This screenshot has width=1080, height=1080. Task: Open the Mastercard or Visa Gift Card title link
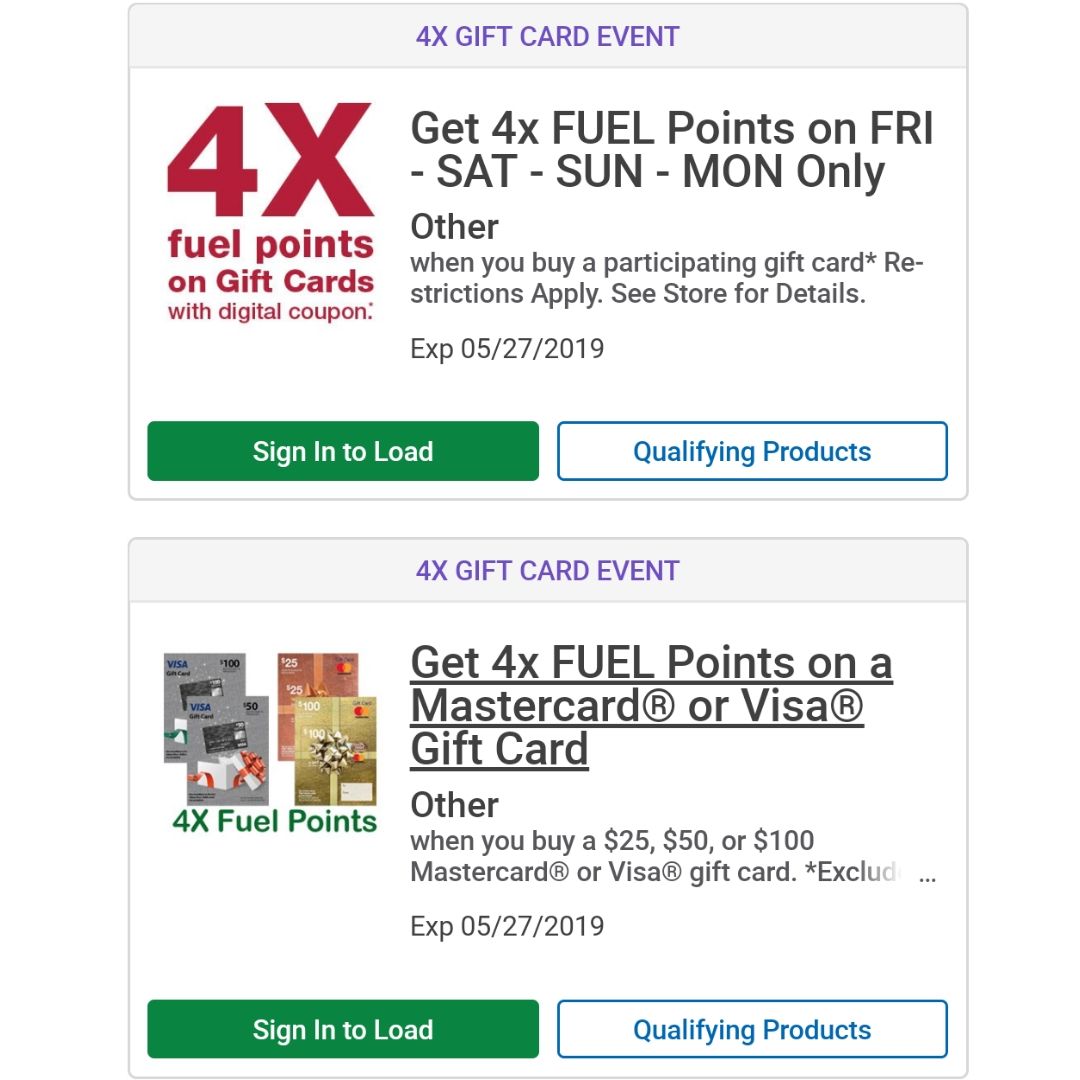(x=651, y=705)
